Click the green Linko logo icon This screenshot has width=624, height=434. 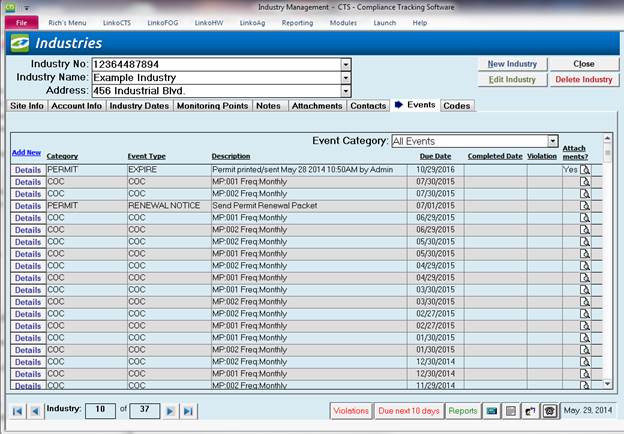coord(19,43)
